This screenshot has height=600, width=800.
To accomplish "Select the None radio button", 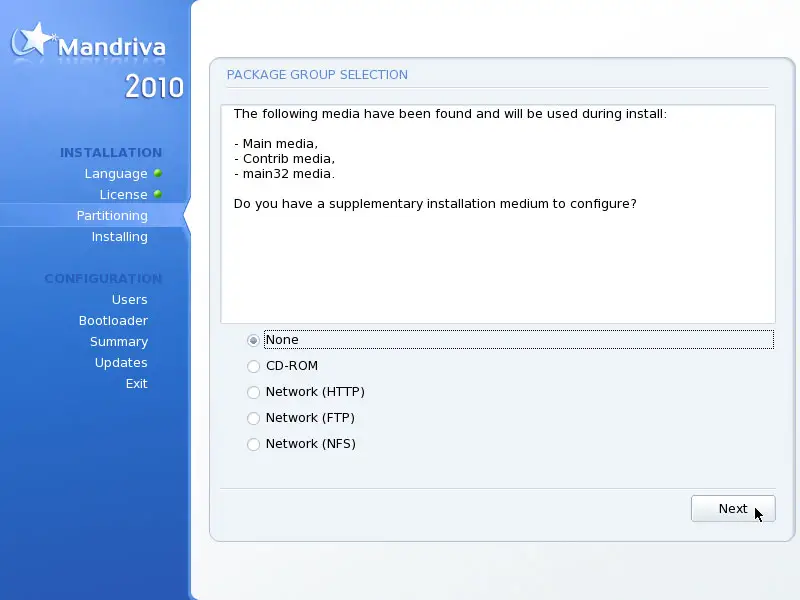I will tap(254, 340).
